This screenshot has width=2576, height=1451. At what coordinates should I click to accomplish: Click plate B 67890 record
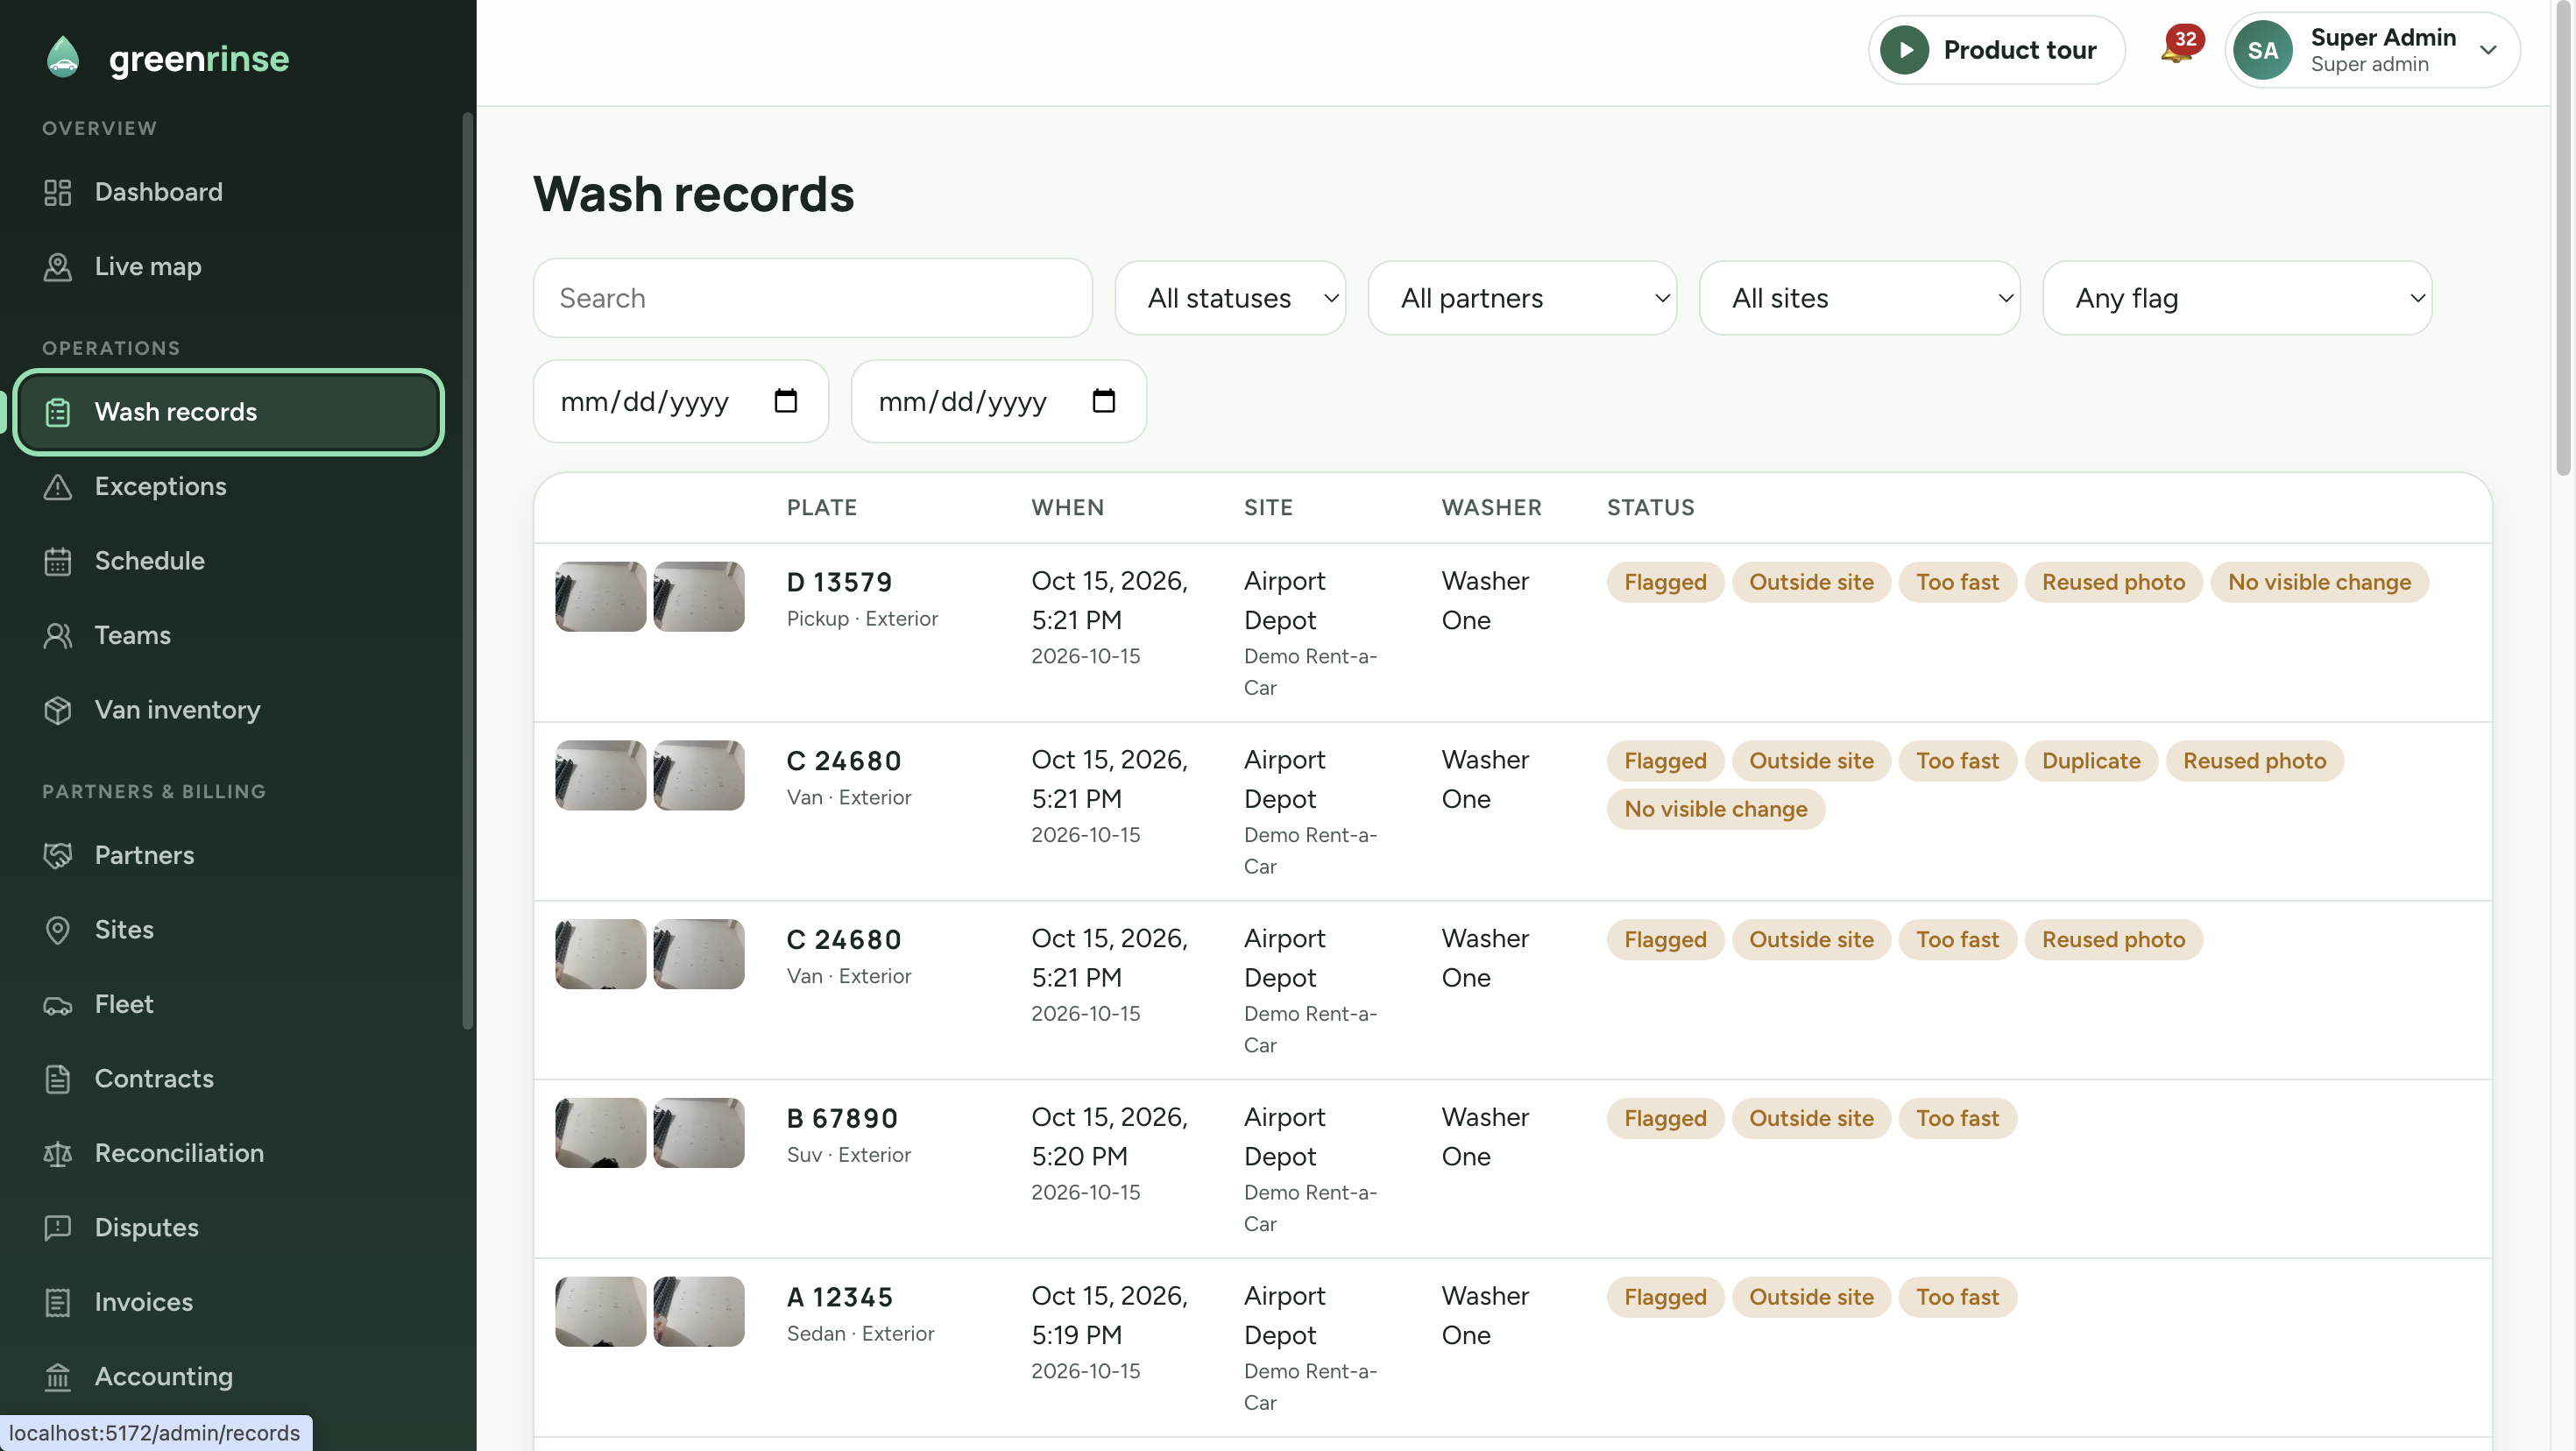point(842,1119)
